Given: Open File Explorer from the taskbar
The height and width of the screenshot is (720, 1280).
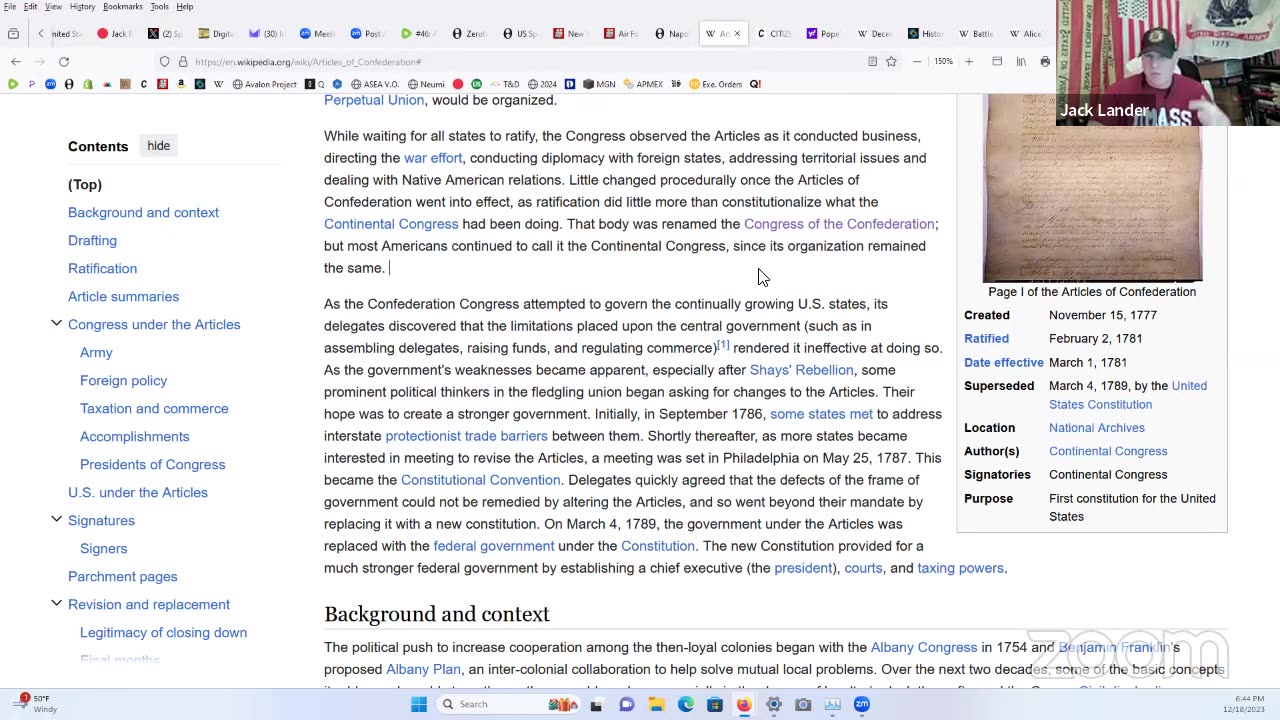Looking at the screenshot, I should [656, 704].
